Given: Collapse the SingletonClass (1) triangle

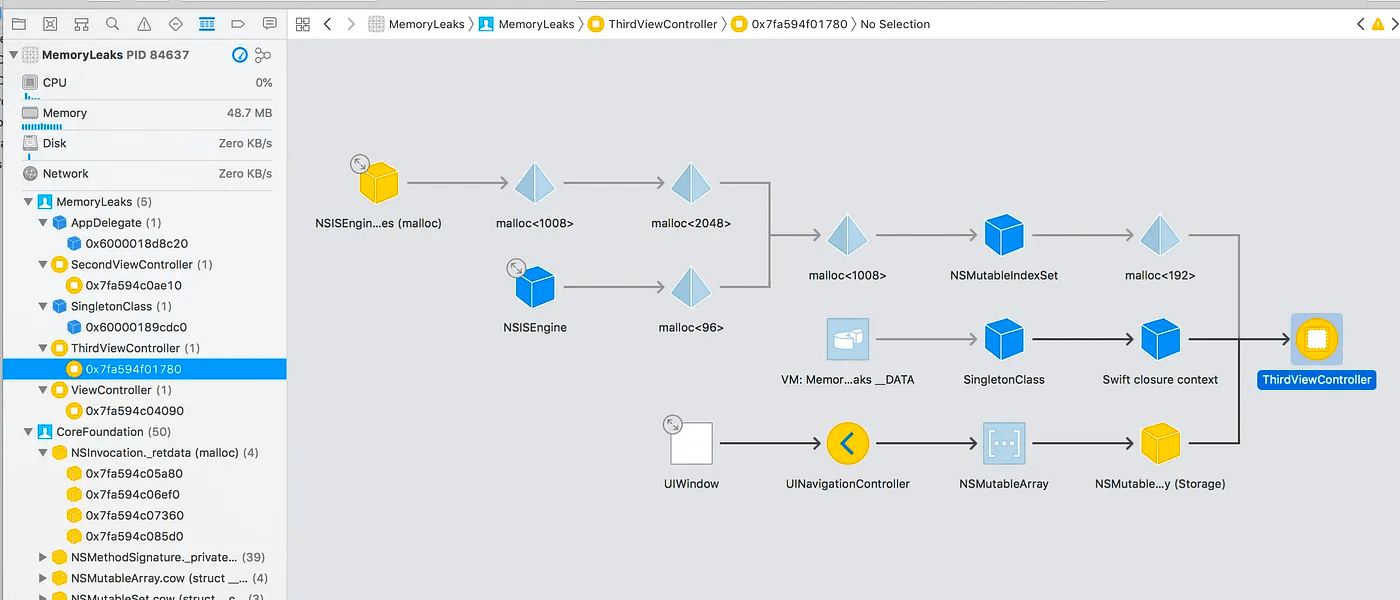Looking at the screenshot, I should (43, 307).
